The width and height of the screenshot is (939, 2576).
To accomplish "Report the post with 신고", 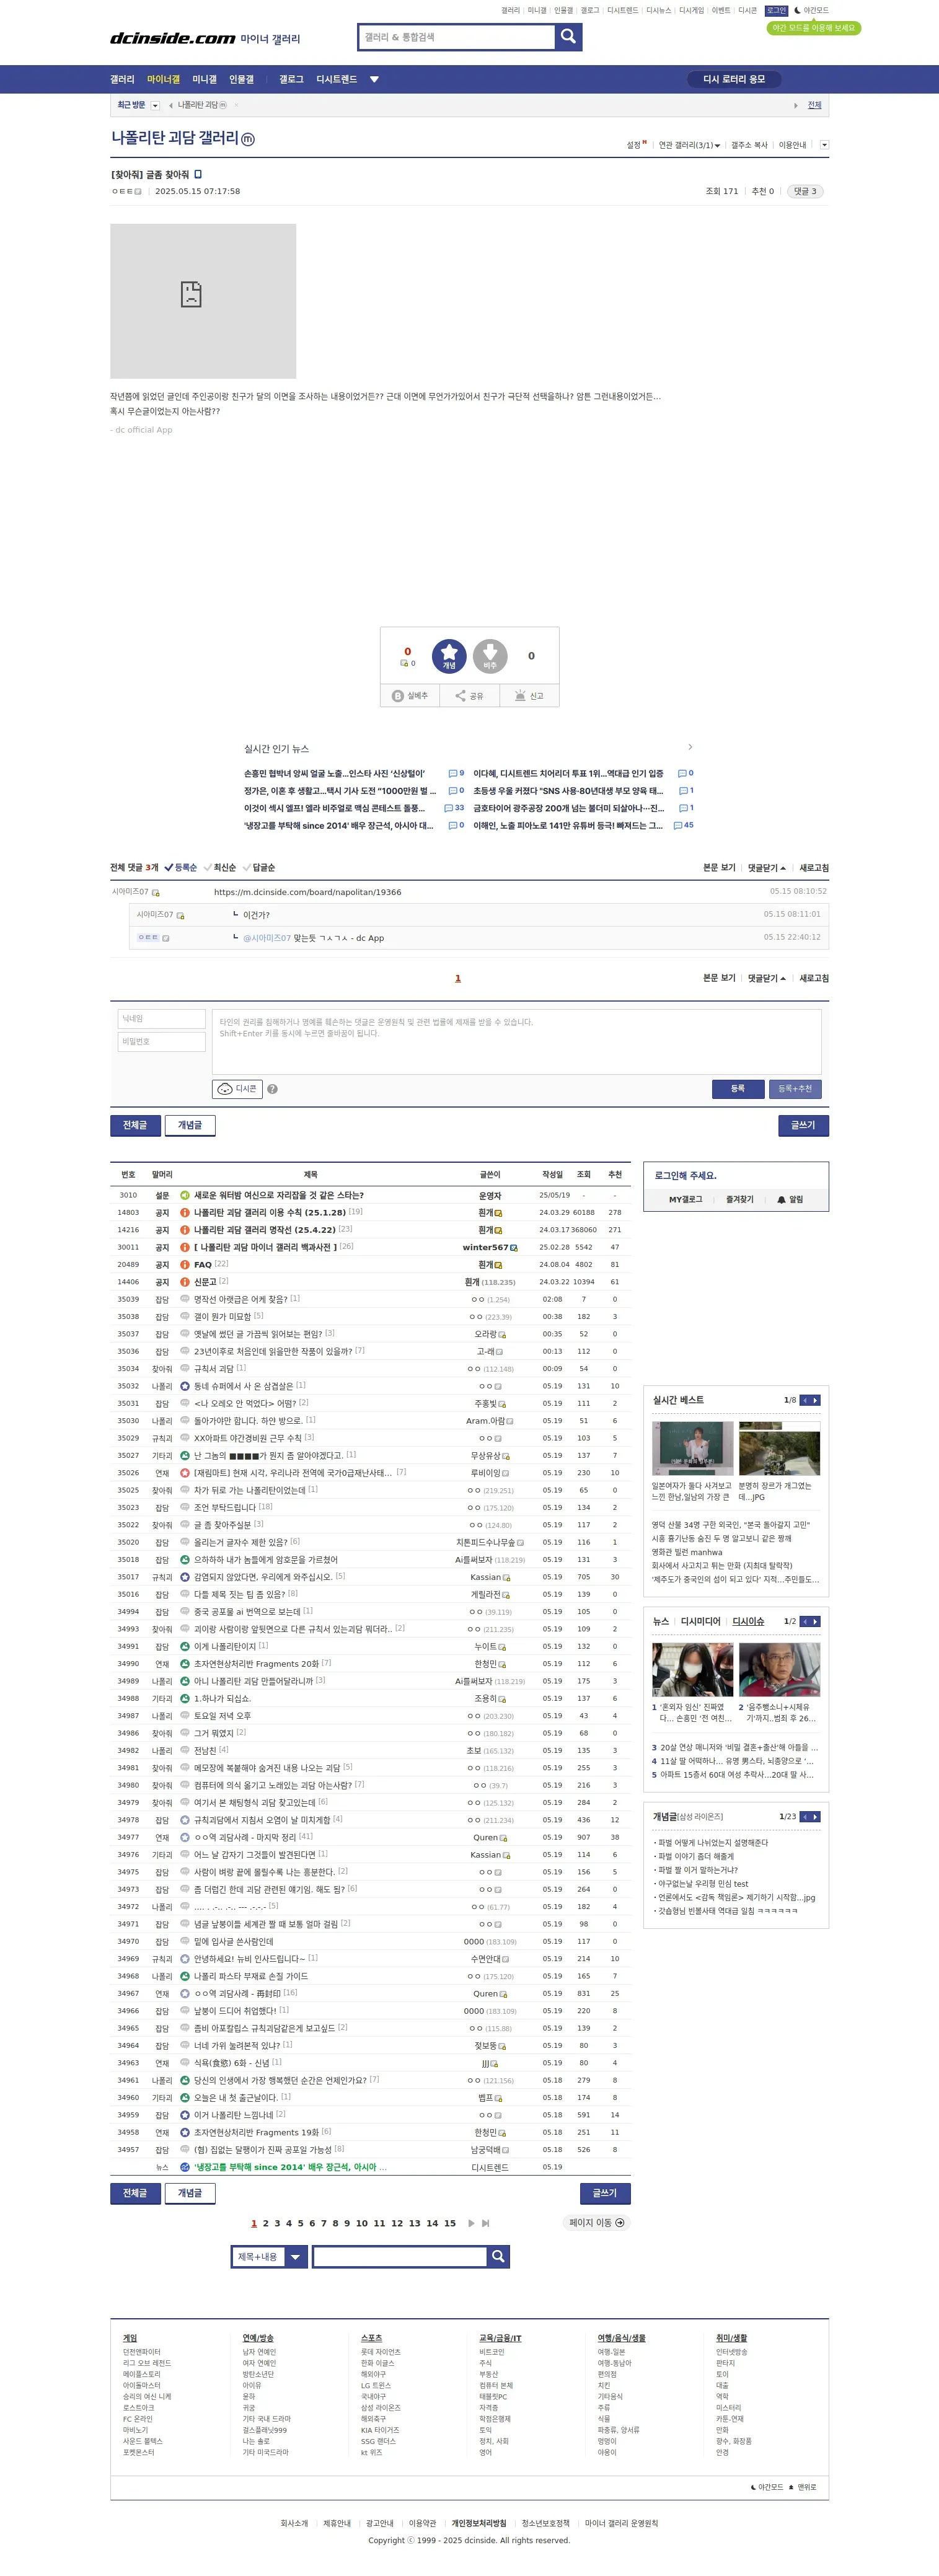I will [529, 696].
